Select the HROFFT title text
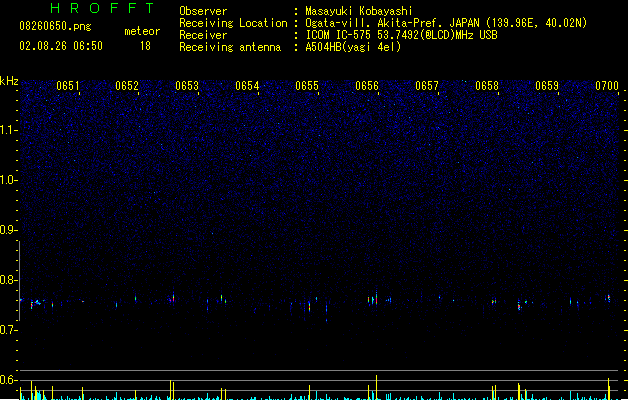Image resolution: width=629 pixels, height=400 pixels. 102,8
